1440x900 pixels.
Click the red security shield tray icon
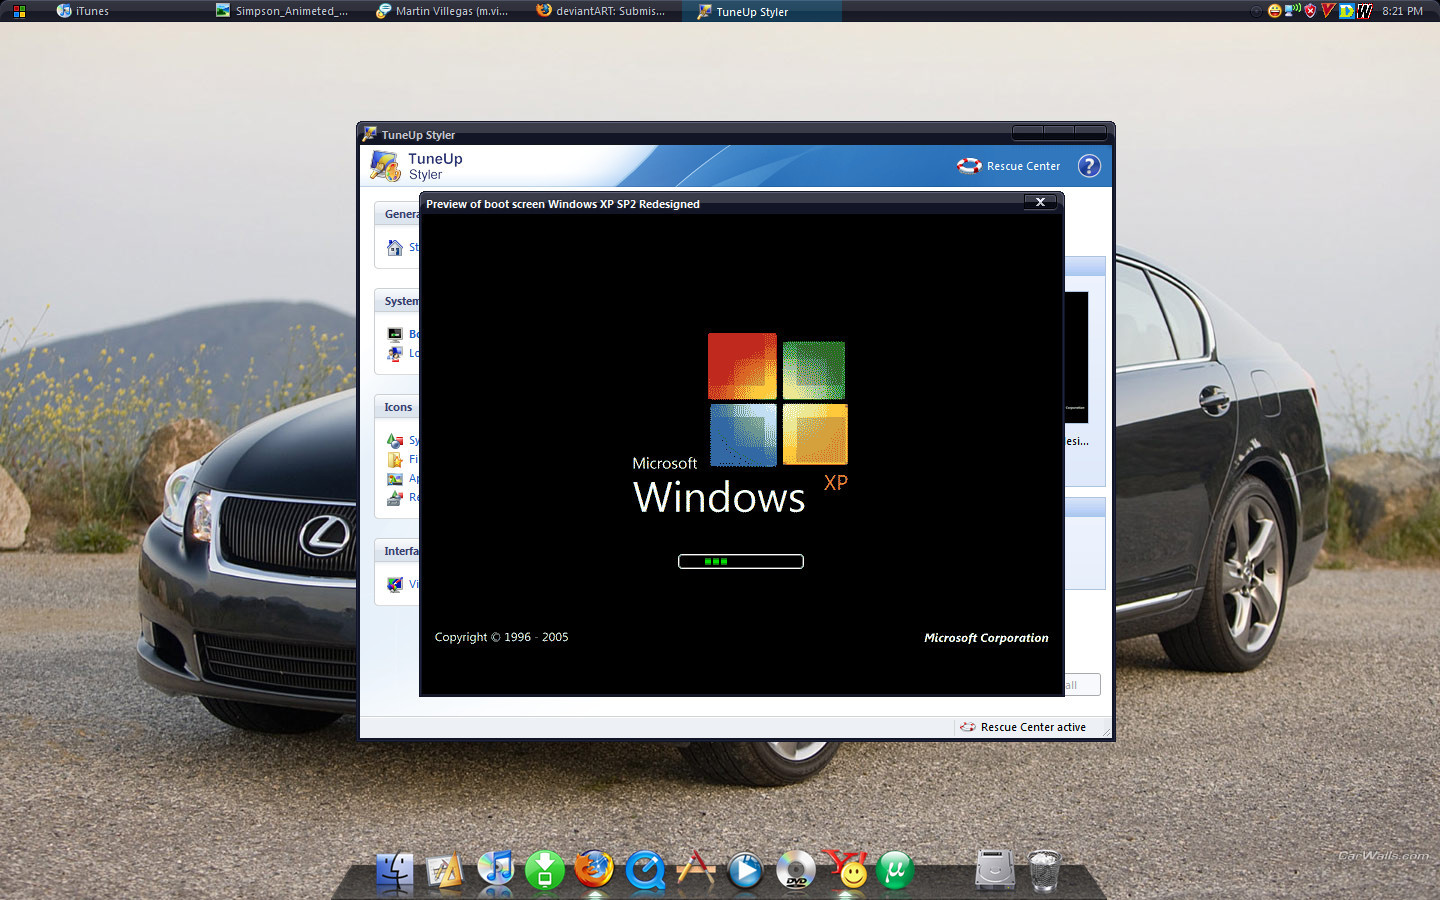pyautogui.click(x=1310, y=11)
